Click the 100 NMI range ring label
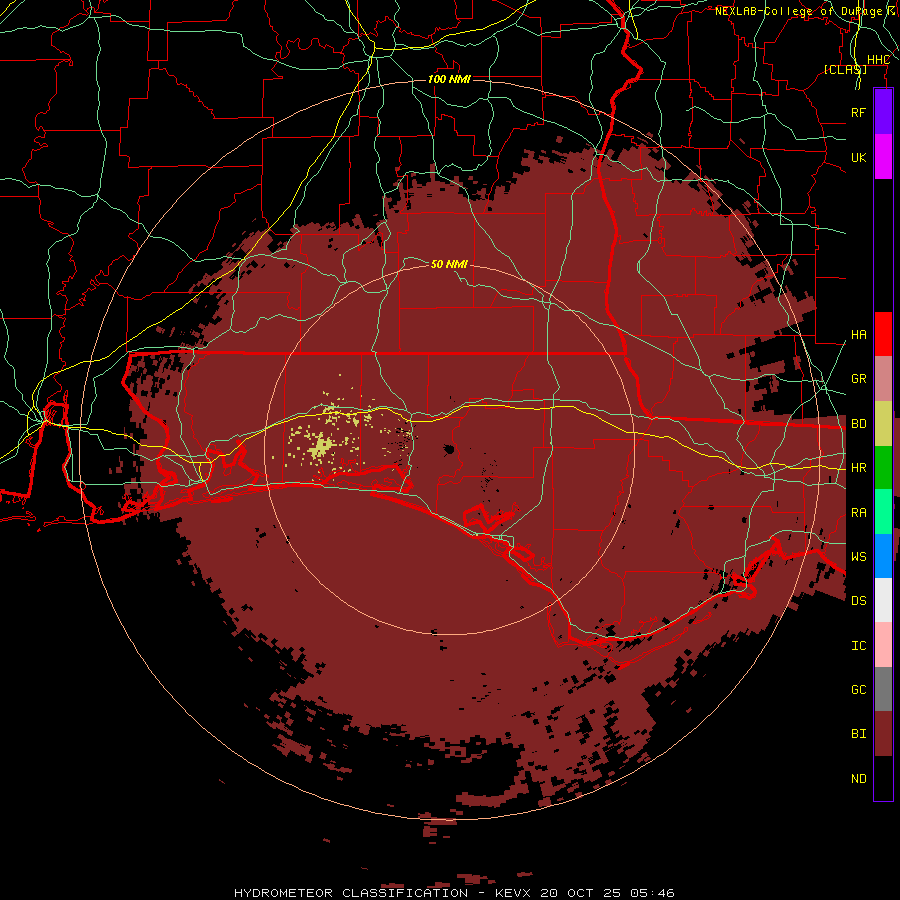 pyautogui.click(x=449, y=79)
